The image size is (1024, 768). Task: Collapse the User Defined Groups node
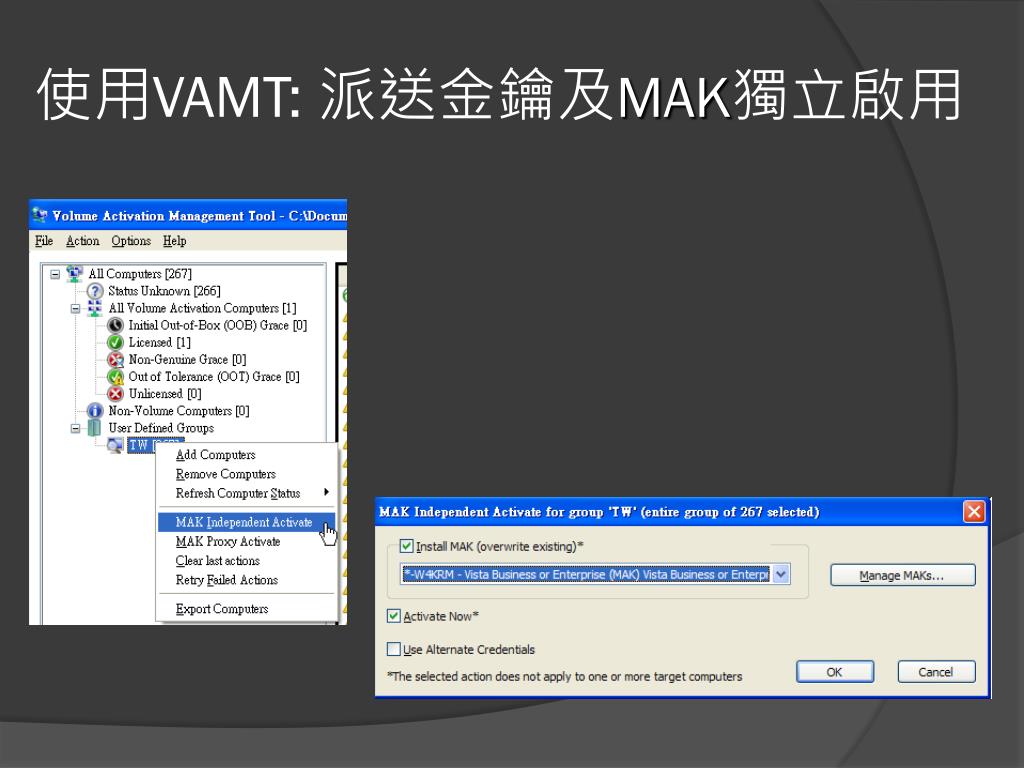[76, 428]
